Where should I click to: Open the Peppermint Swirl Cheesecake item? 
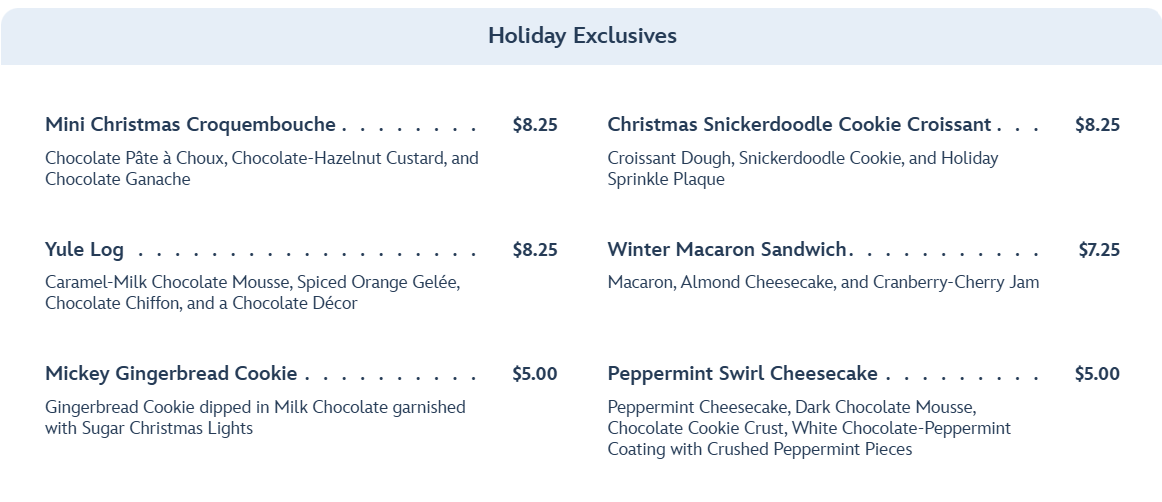coord(742,374)
